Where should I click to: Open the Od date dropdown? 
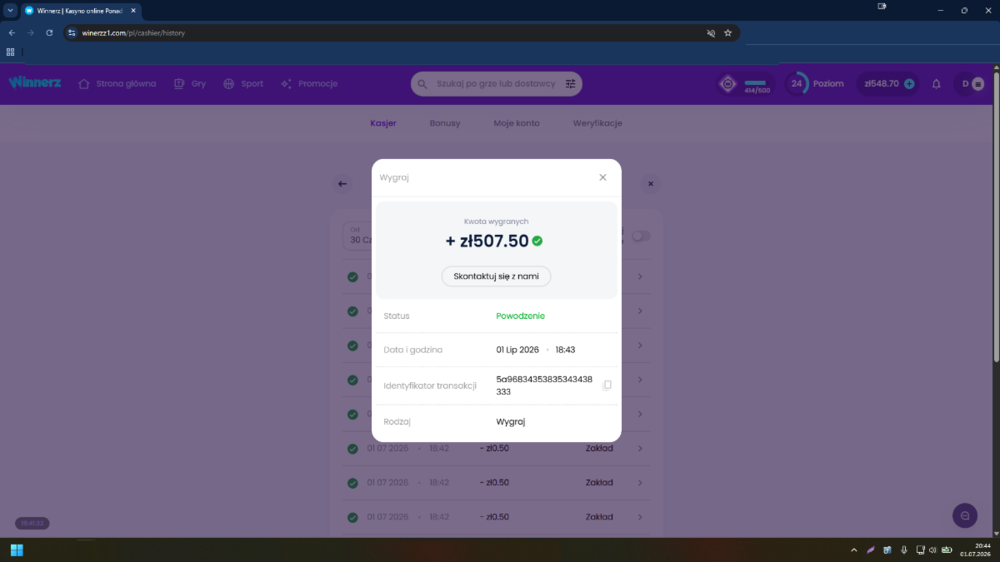pos(358,235)
